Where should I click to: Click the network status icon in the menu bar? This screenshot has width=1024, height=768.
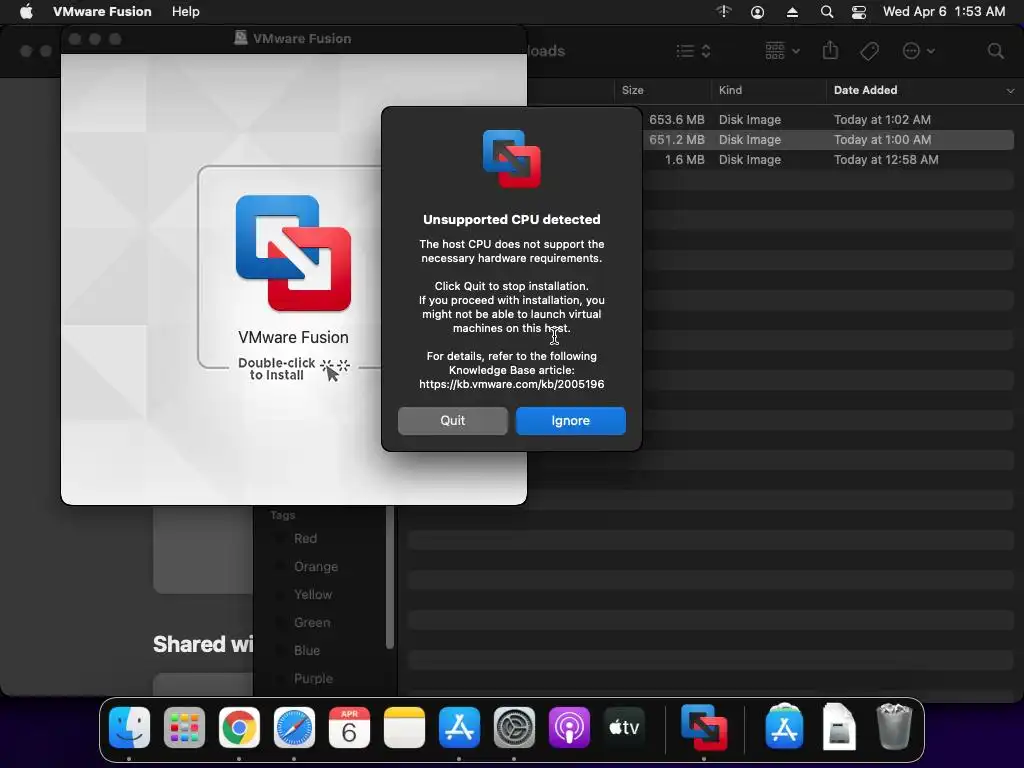pyautogui.click(x=724, y=11)
